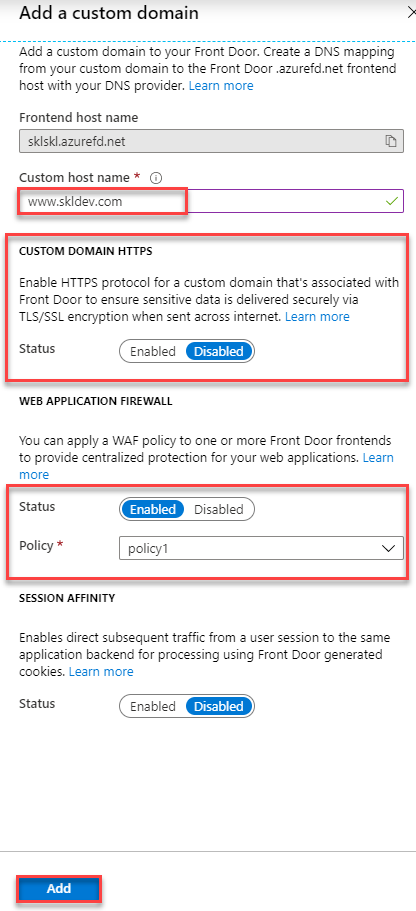Copy the frontend host name icon

click(391, 141)
